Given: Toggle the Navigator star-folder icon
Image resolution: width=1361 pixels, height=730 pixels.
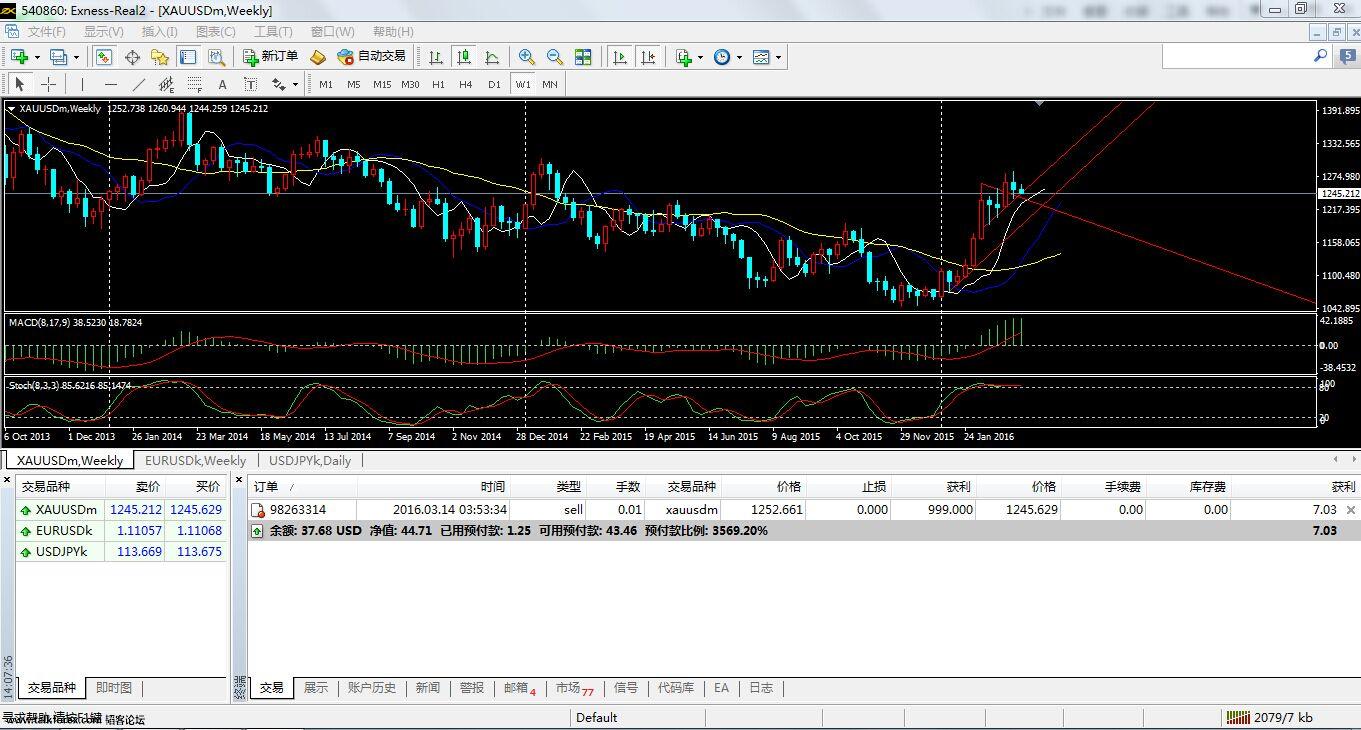Looking at the screenshot, I should click(160, 57).
